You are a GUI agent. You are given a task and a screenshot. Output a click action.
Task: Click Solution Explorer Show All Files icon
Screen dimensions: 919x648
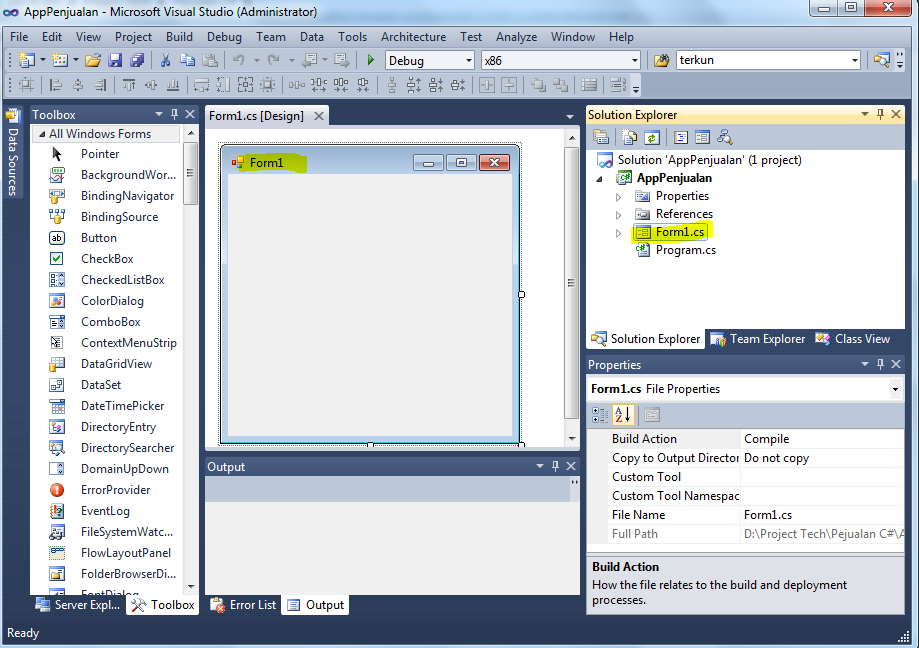click(x=629, y=138)
